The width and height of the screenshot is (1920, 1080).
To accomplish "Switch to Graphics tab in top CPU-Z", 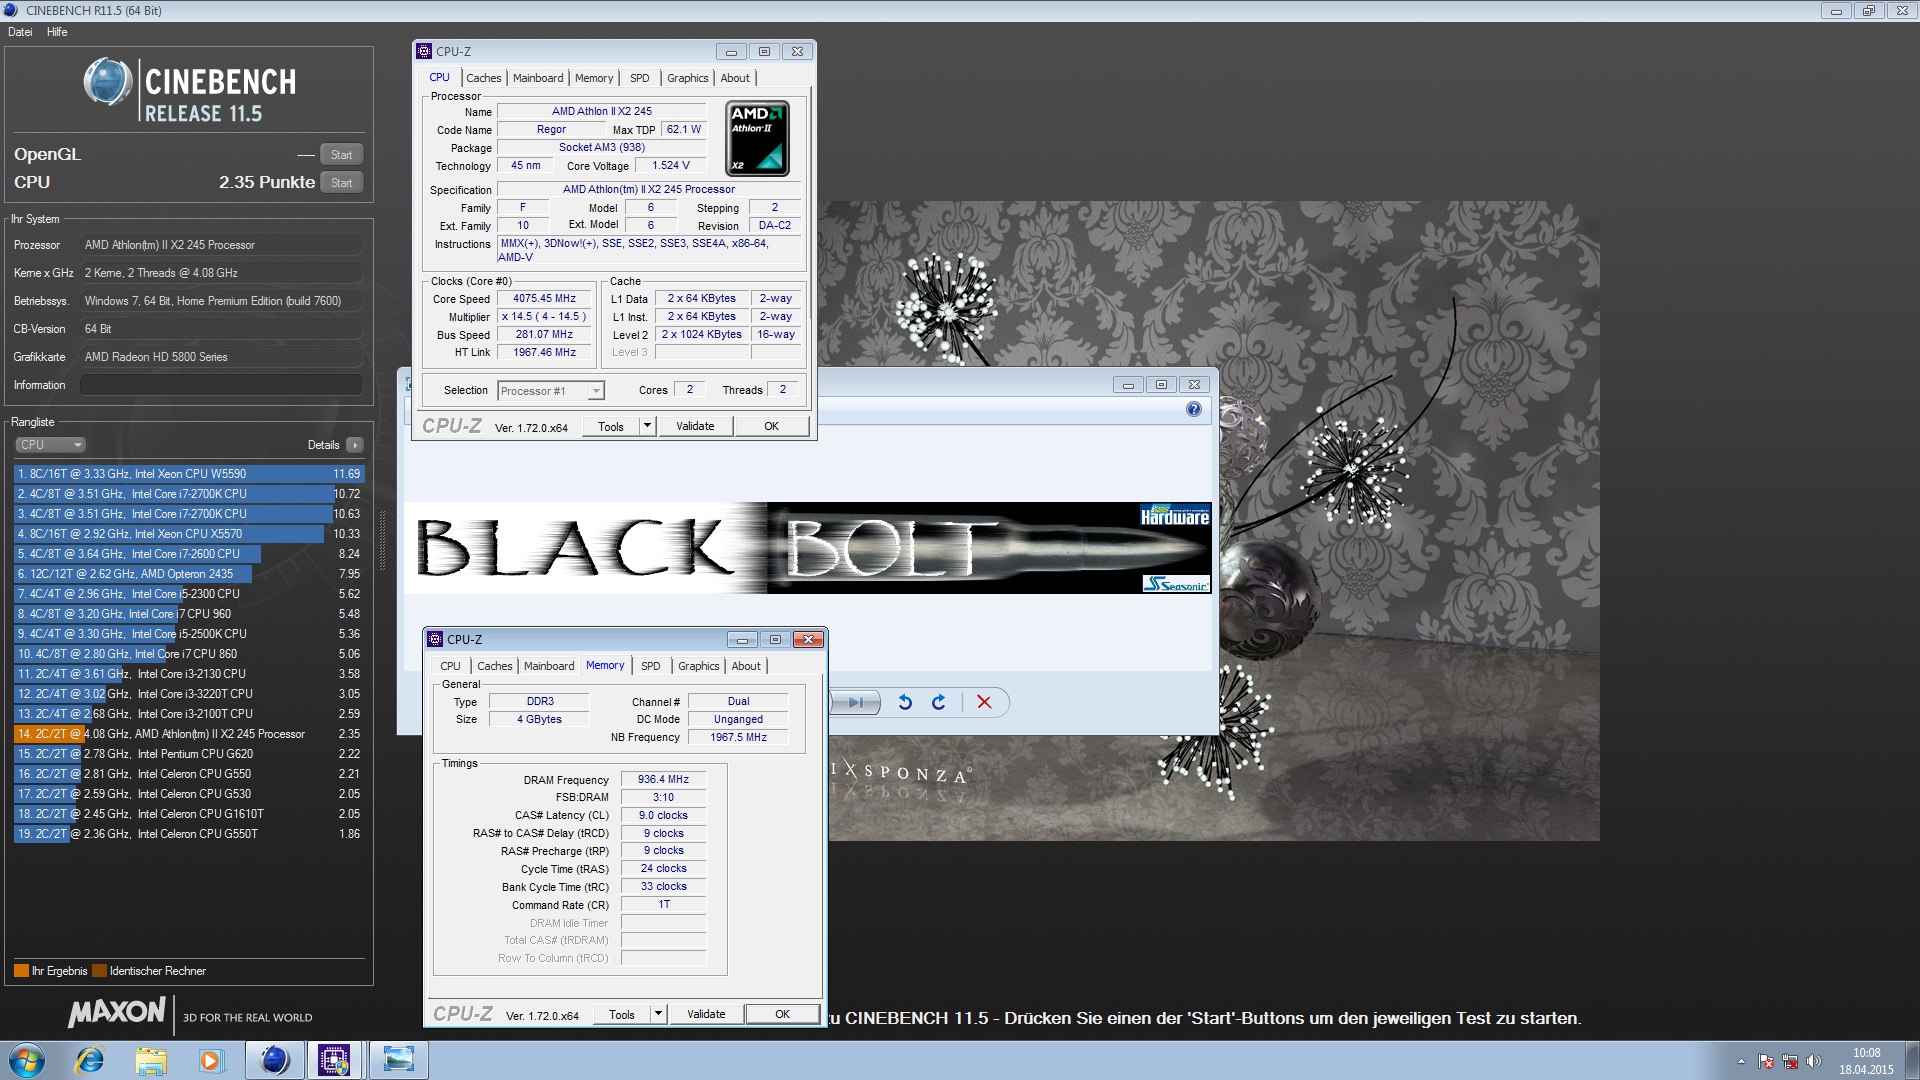I will coord(688,78).
